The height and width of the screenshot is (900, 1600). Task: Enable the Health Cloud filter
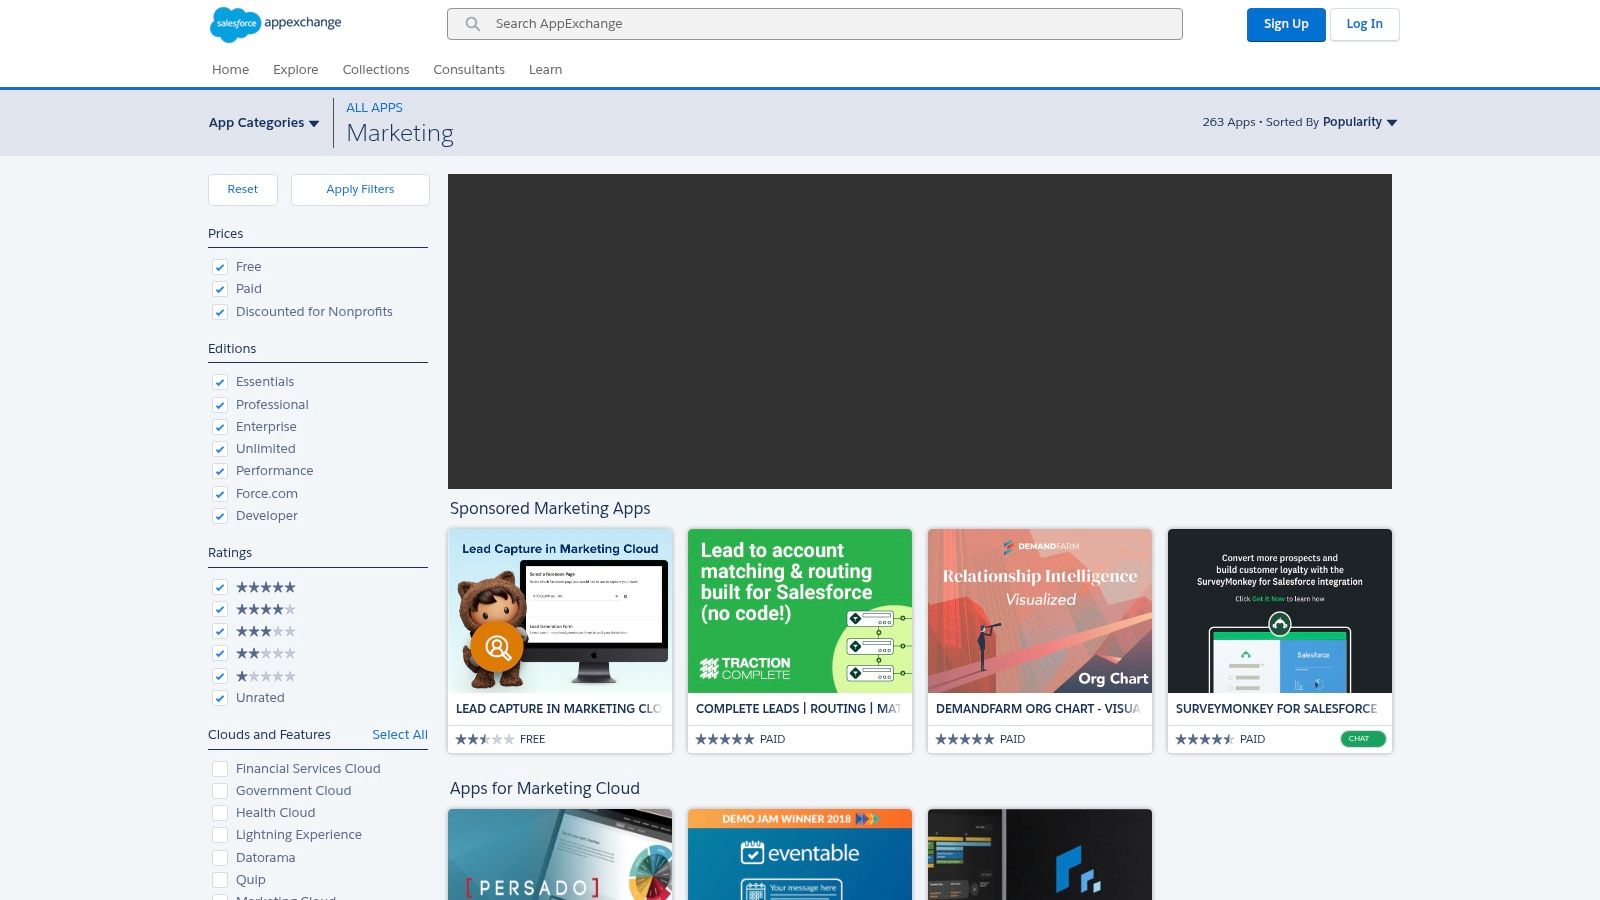220,812
